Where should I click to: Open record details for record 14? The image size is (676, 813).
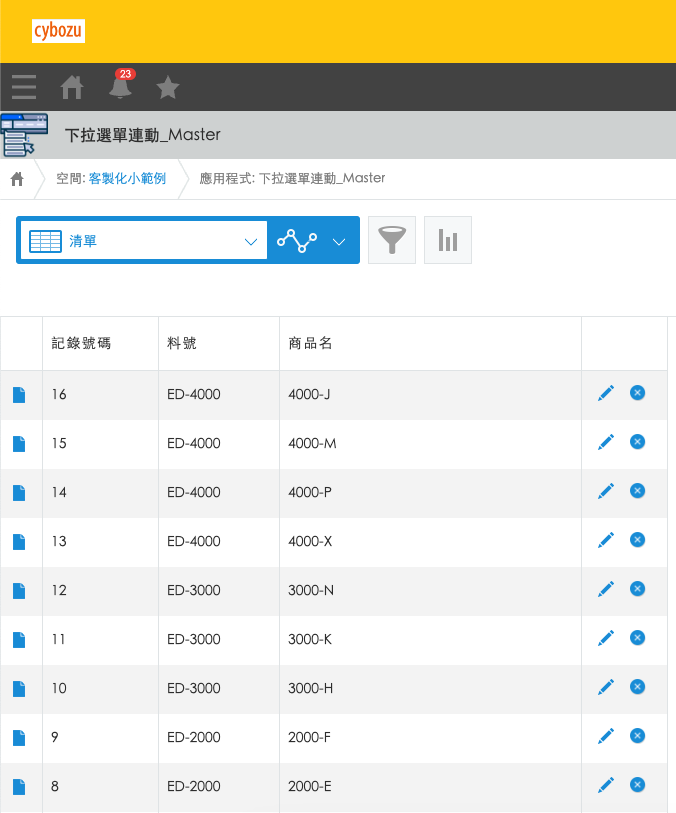[x=19, y=493]
